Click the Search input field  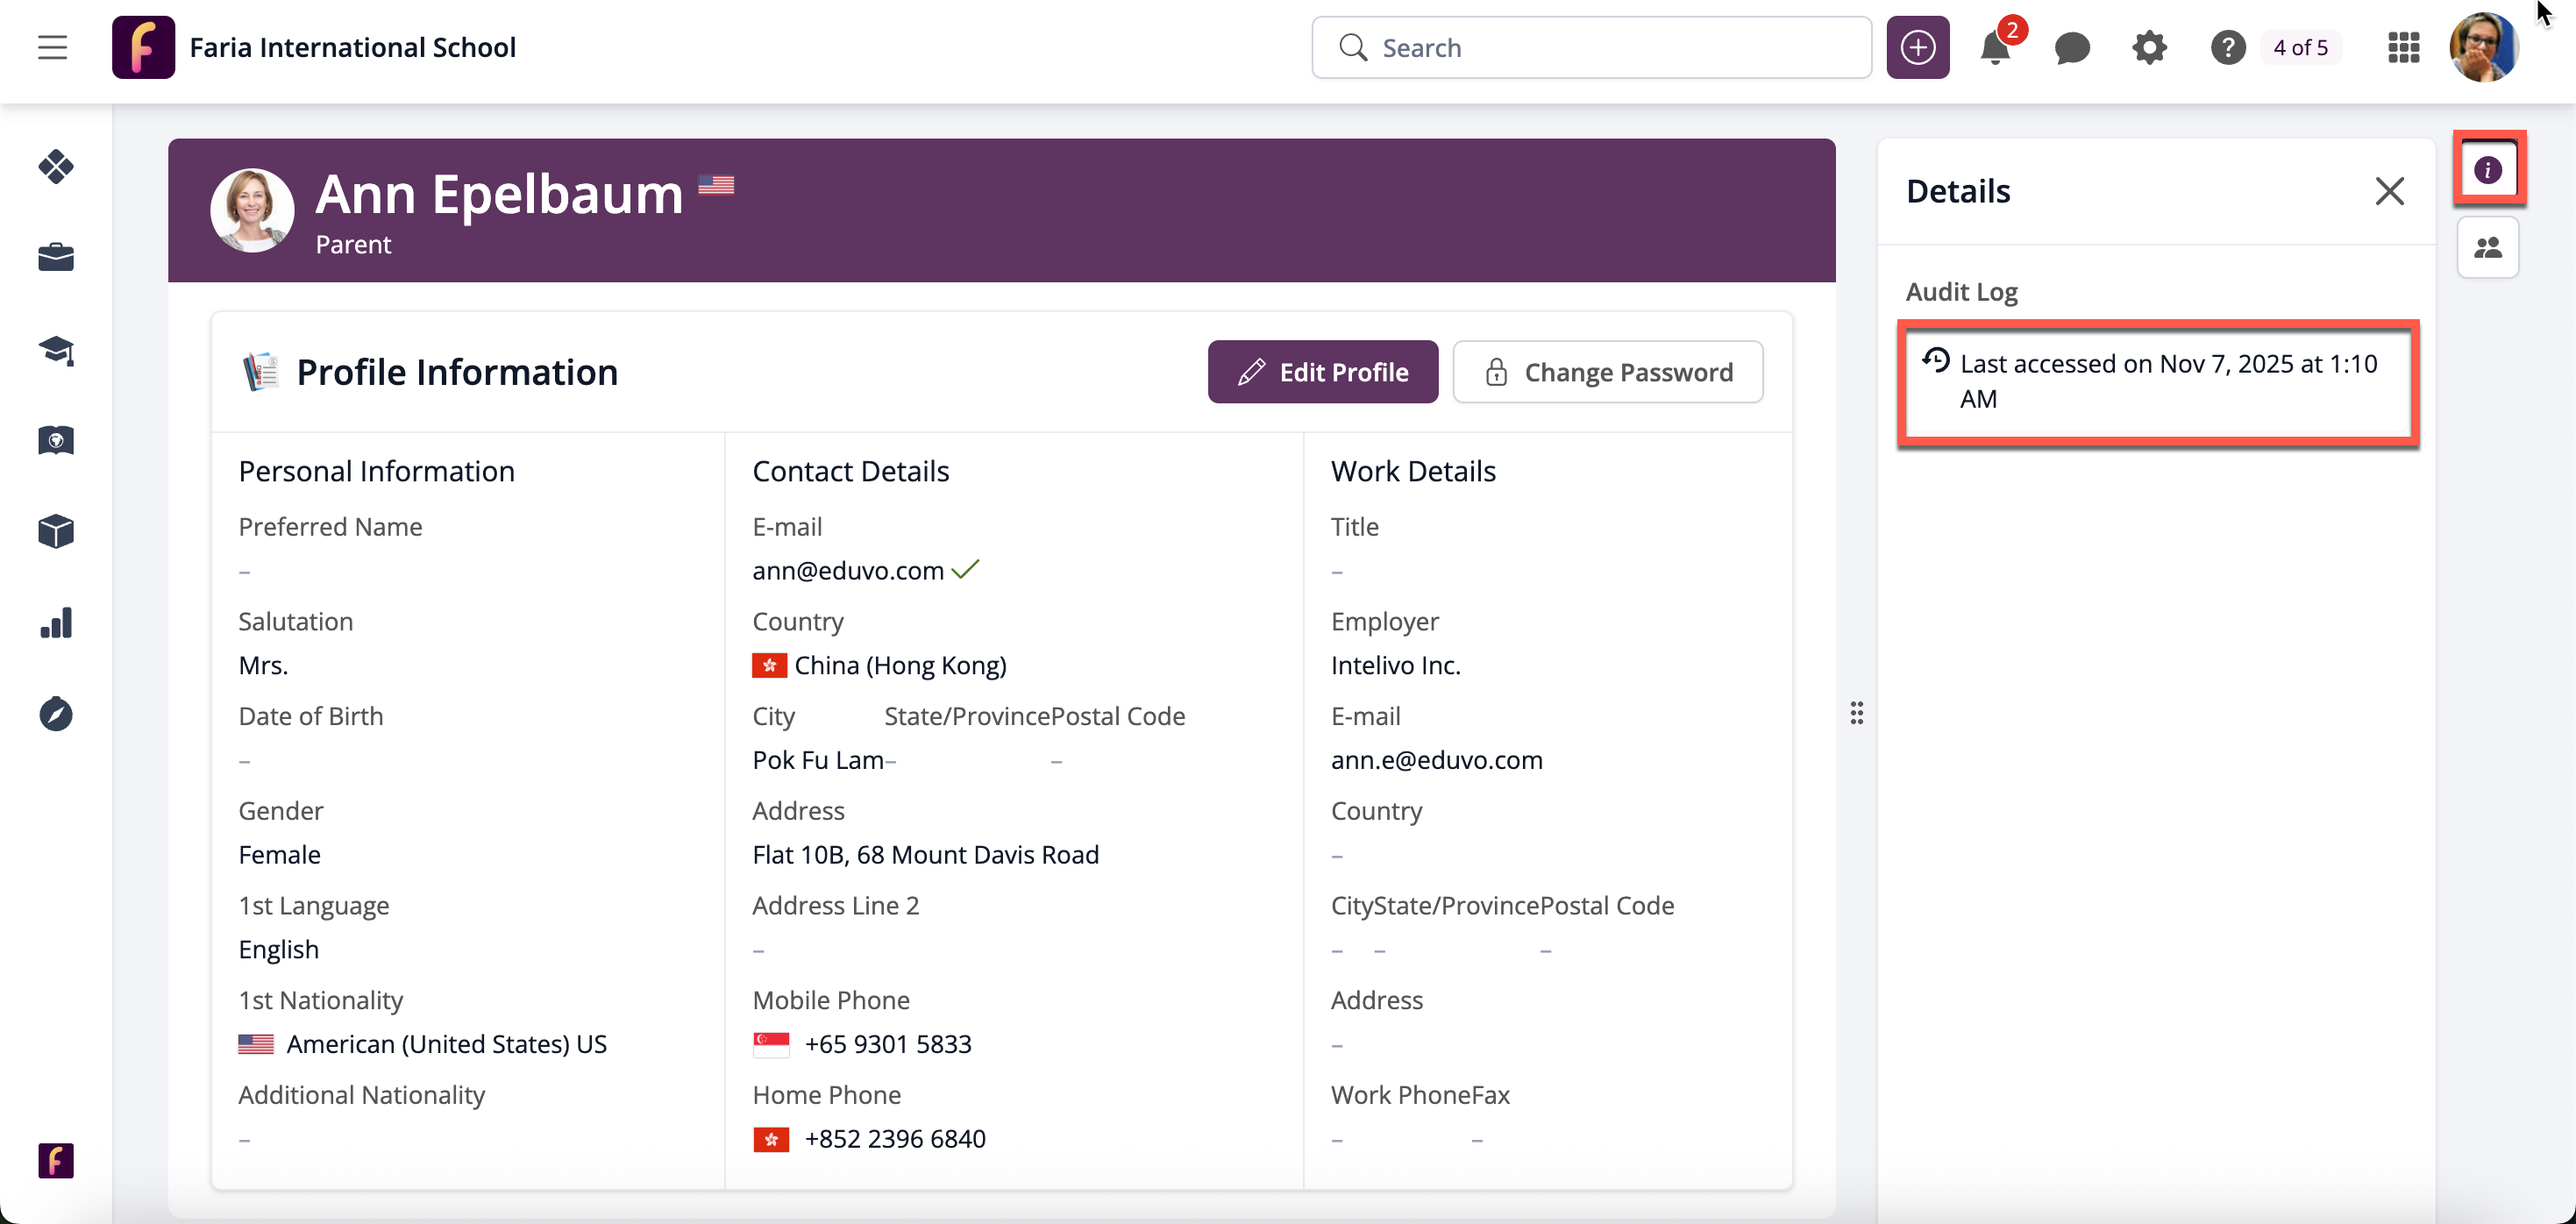1600,47
